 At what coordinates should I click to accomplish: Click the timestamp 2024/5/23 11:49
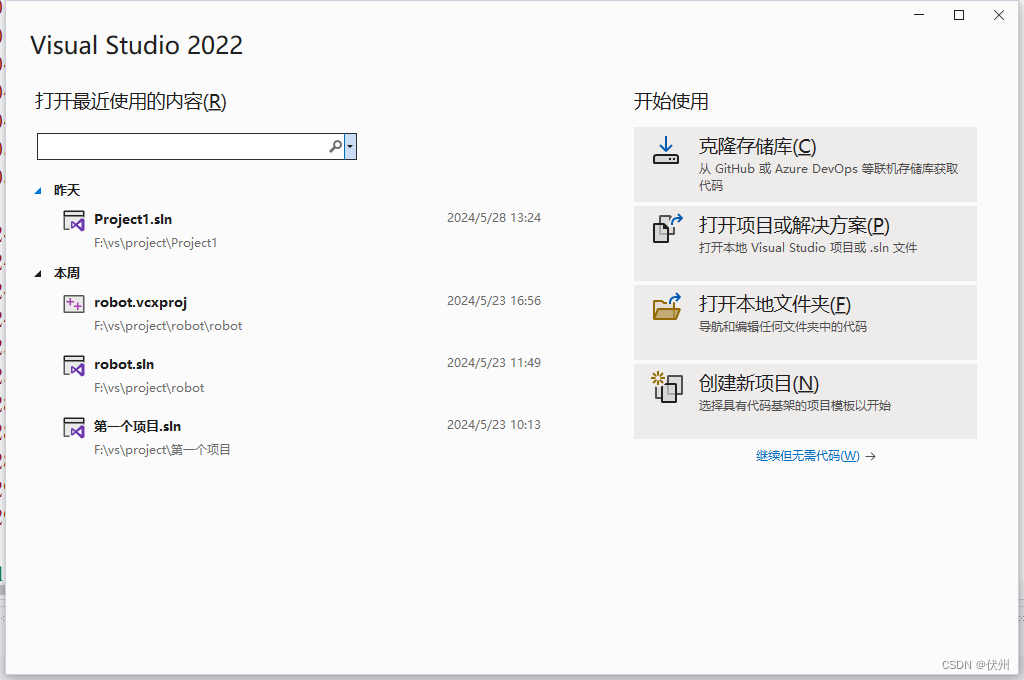(x=494, y=363)
